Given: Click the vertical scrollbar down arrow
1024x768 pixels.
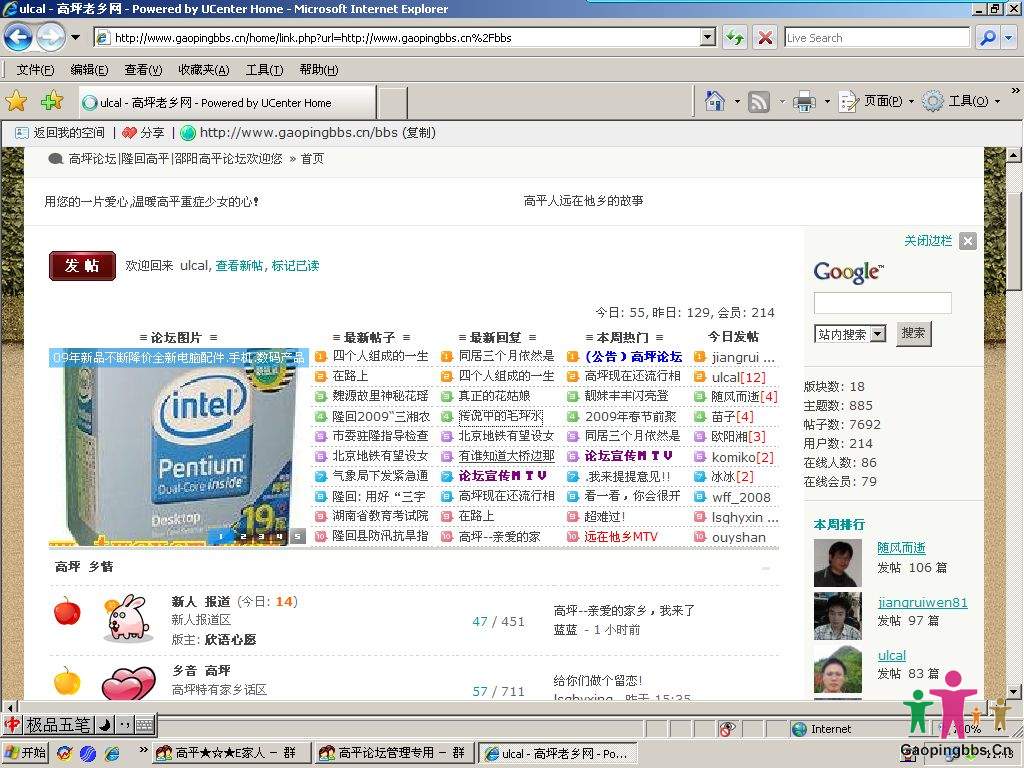Looking at the screenshot, I should 1013,691.
